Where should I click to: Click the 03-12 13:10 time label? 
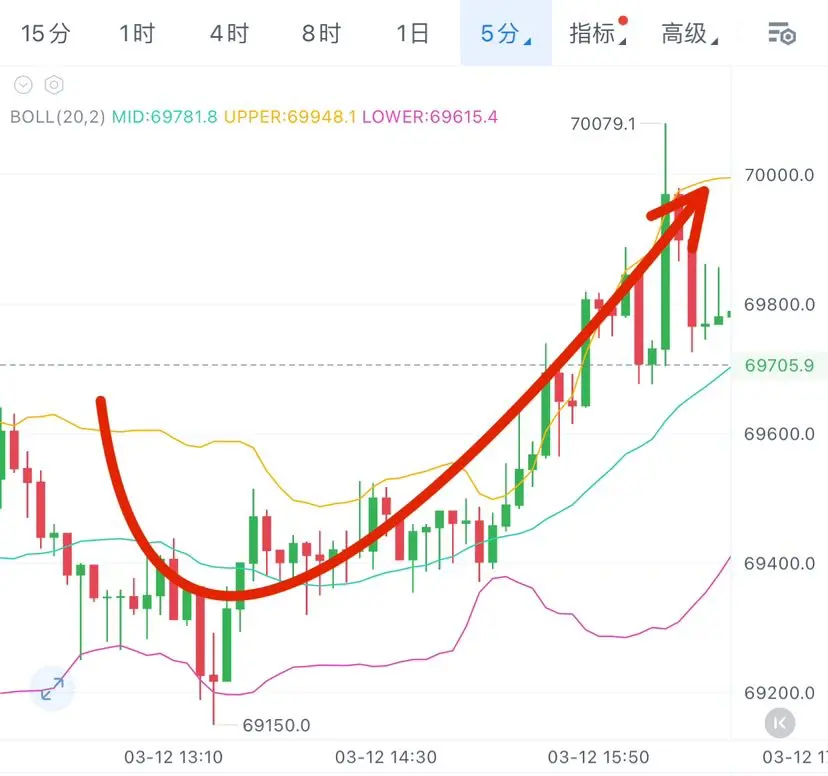click(173, 757)
